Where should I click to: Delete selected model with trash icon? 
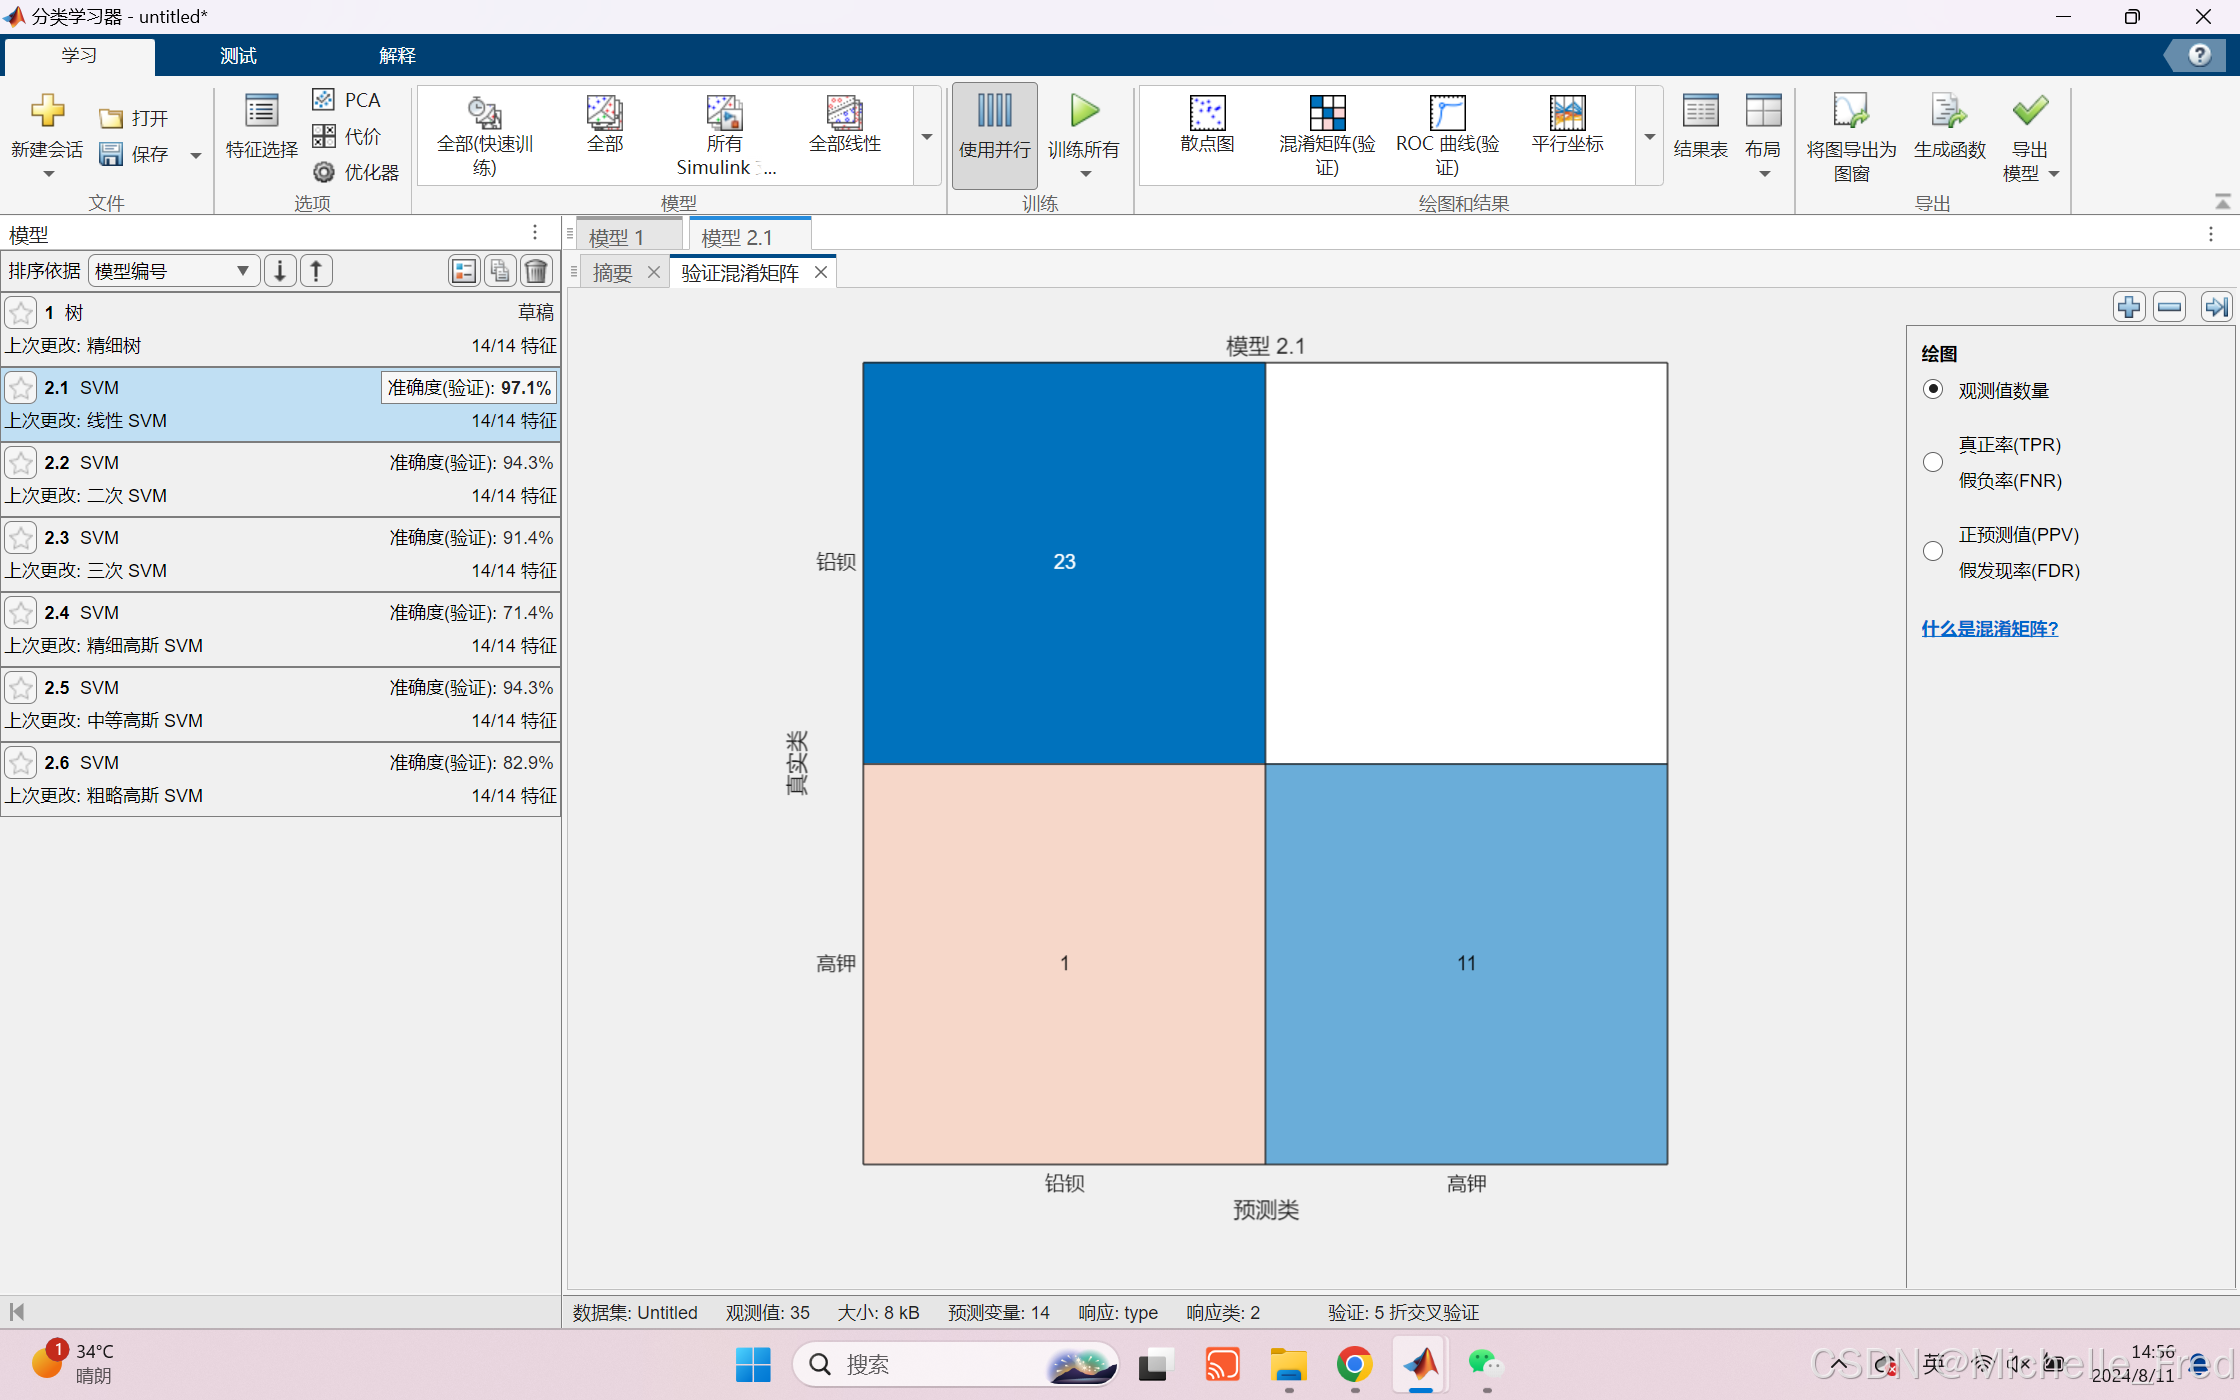click(x=537, y=271)
